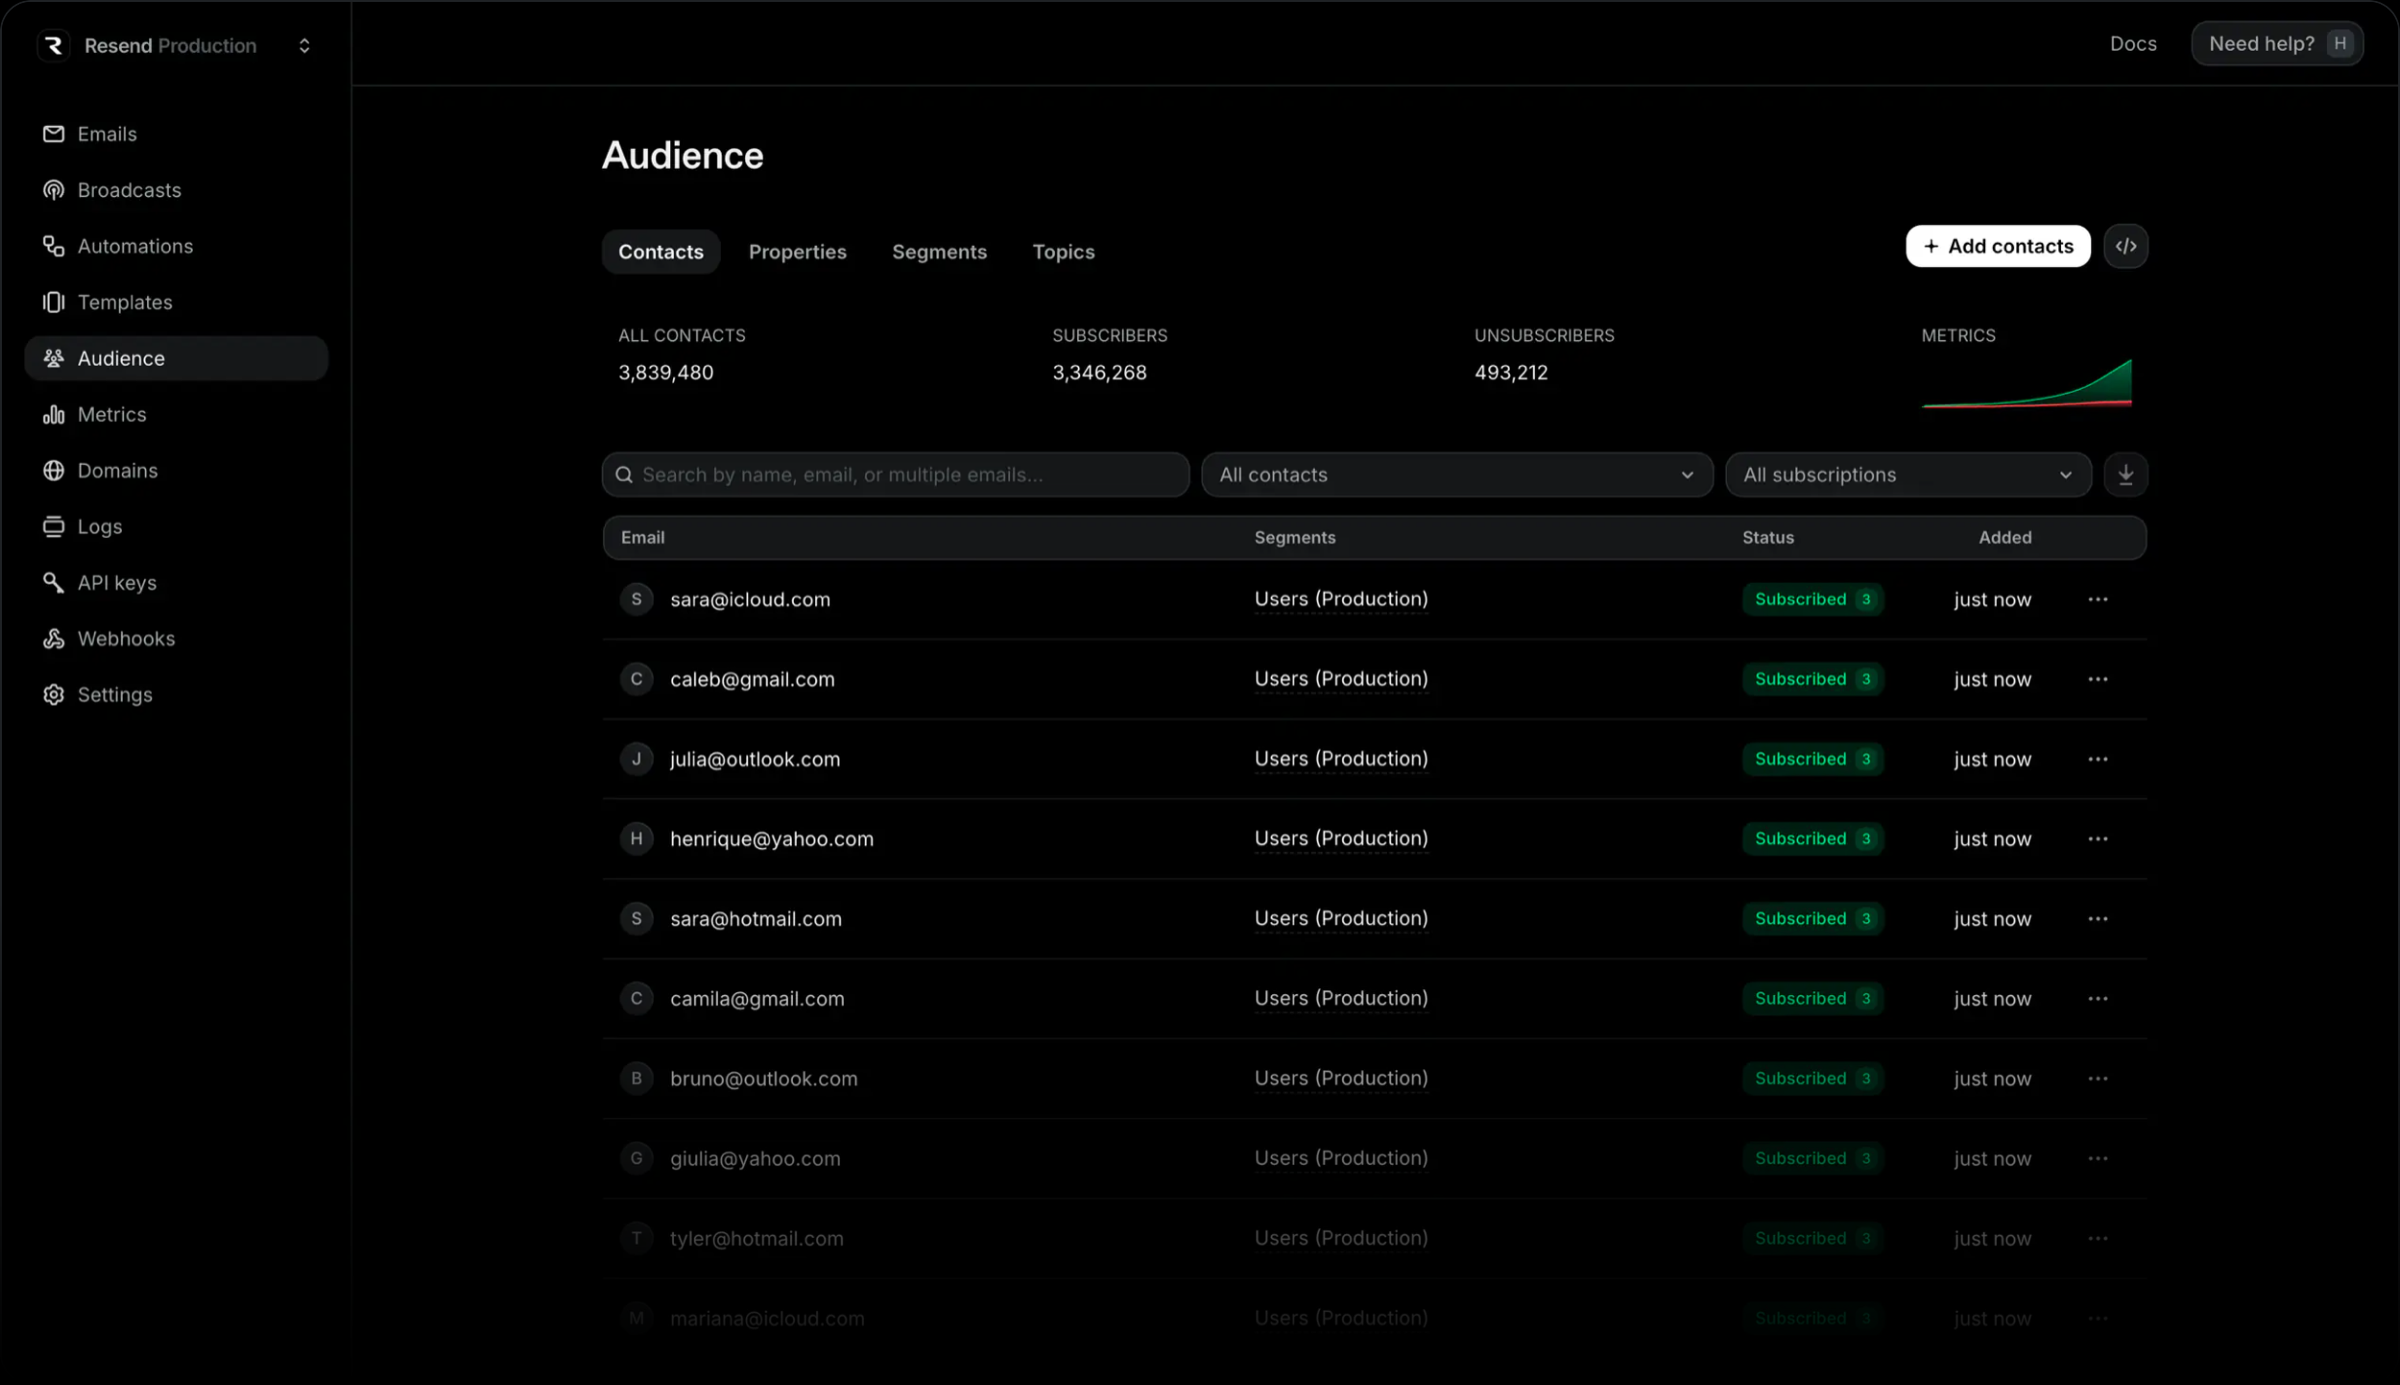
Task: Switch to the Topics tab
Action: pyautogui.click(x=1063, y=252)
